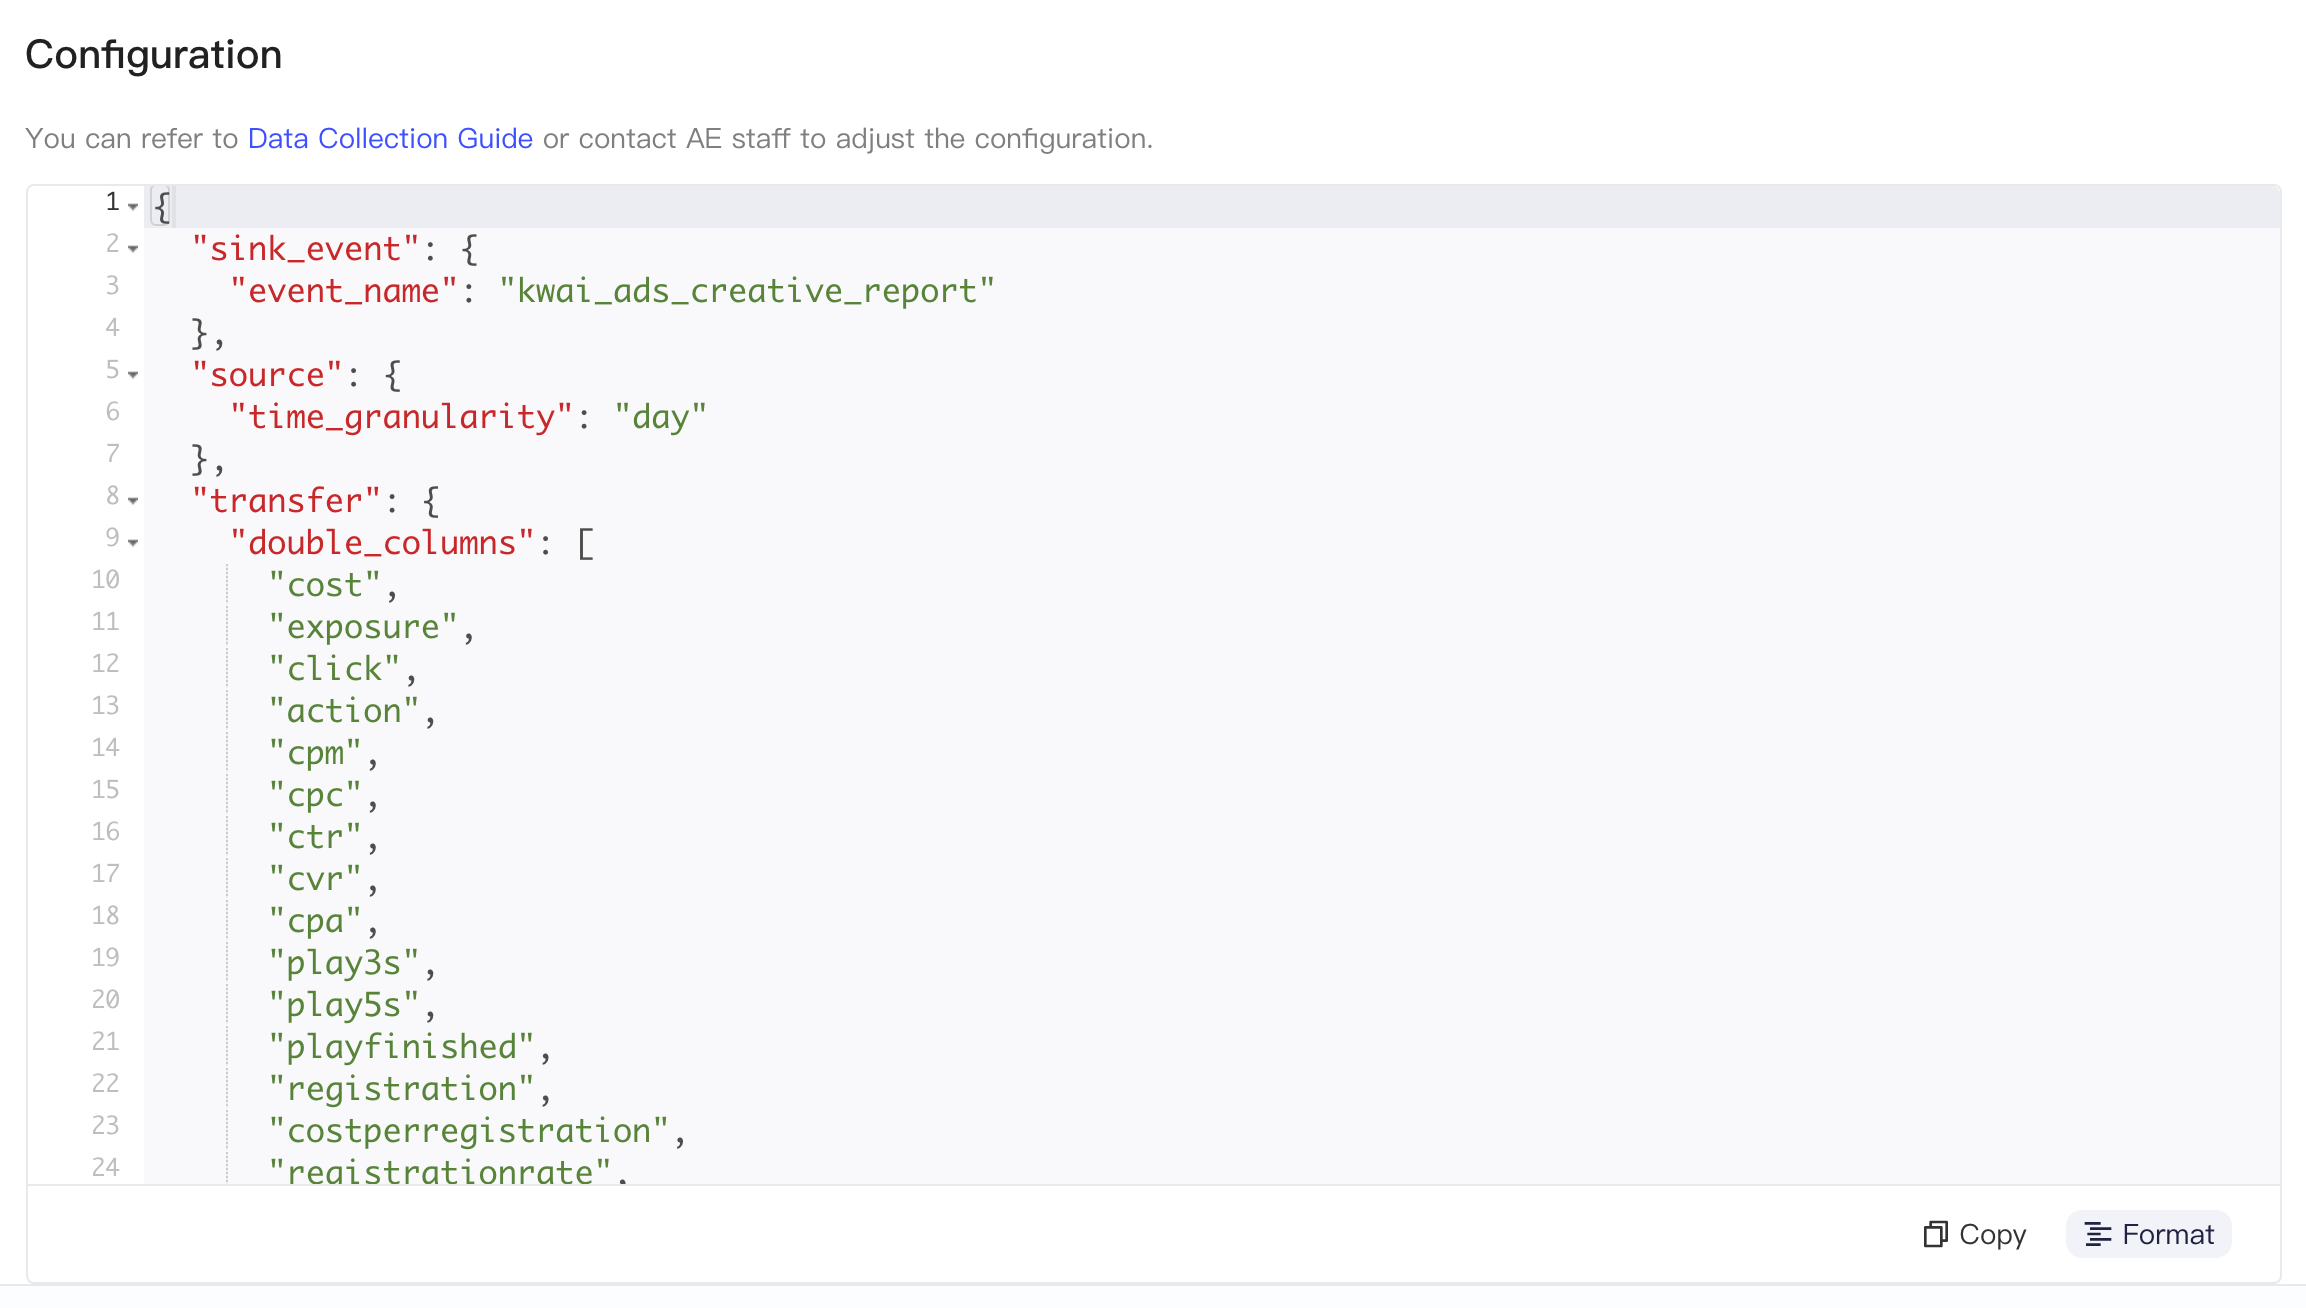The width and height of the screenshot is (2306, 1308).
Task: Click the "registration" entry on line 22
Action: point(402,1089)
